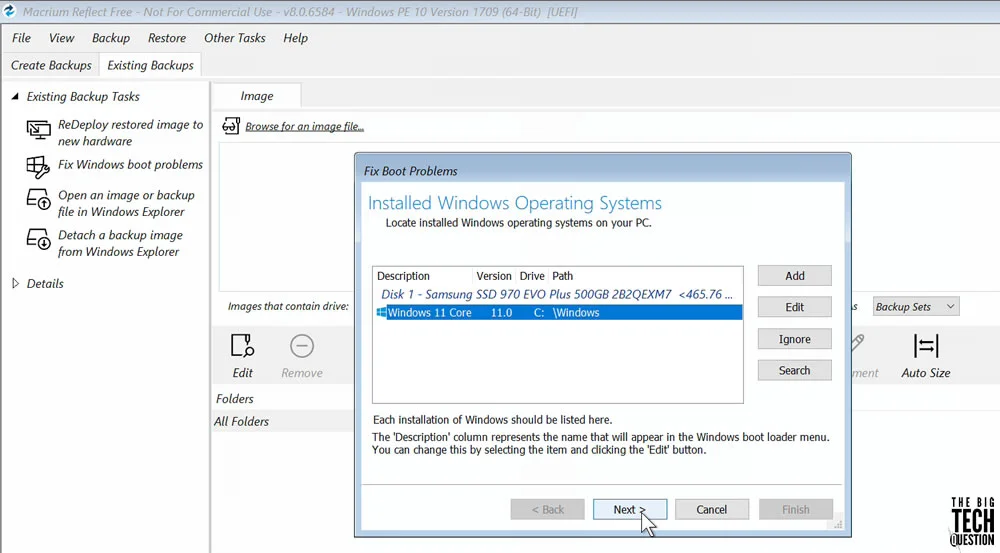Image resolution: width=1000 pixels, height=553 pixels.
Task: Click the disabled Finish button
Action: click(795, 509)
